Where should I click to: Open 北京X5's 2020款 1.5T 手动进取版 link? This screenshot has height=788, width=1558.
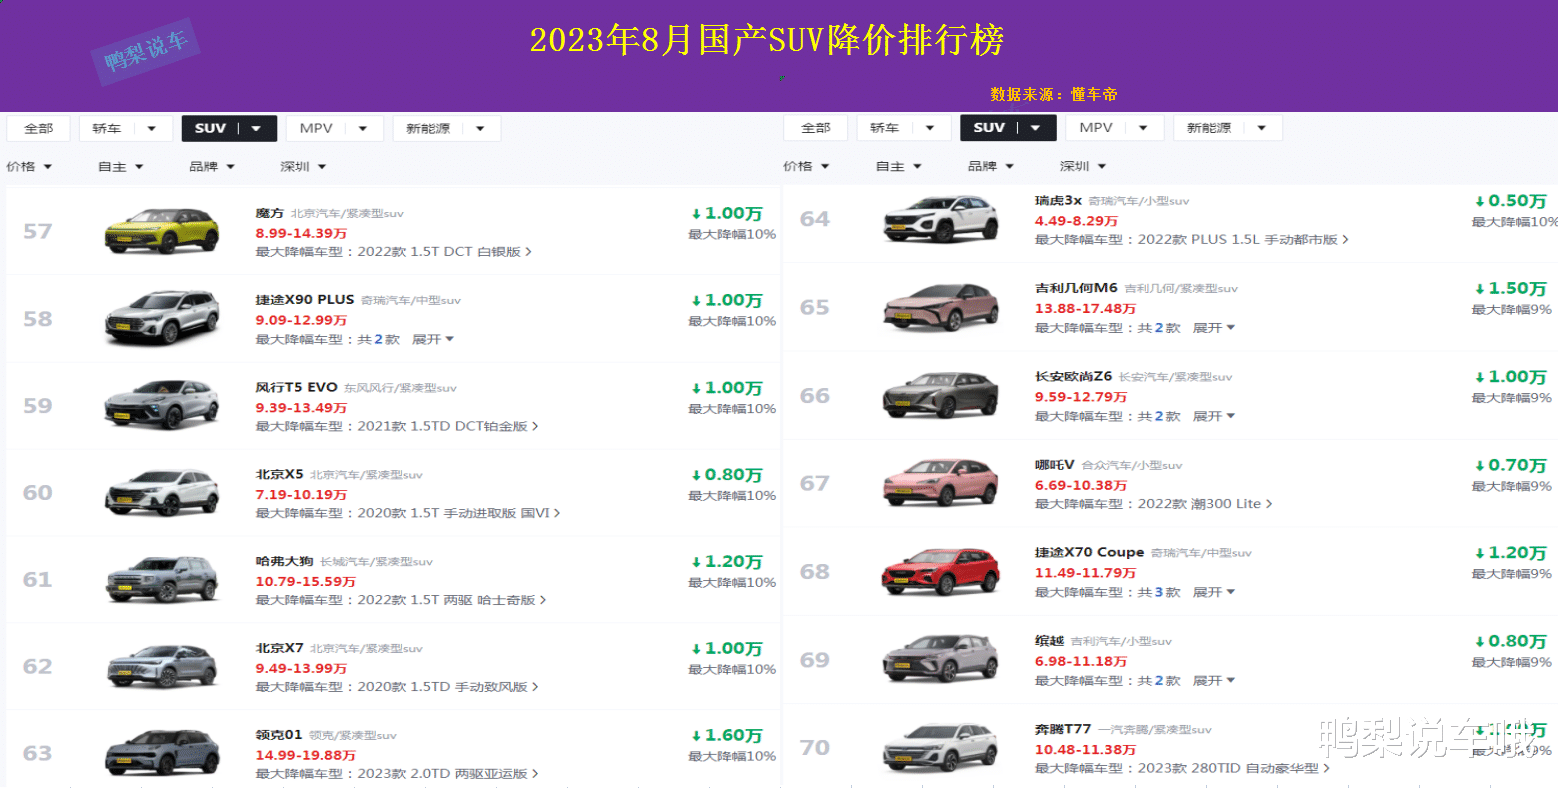click(458, 513)
